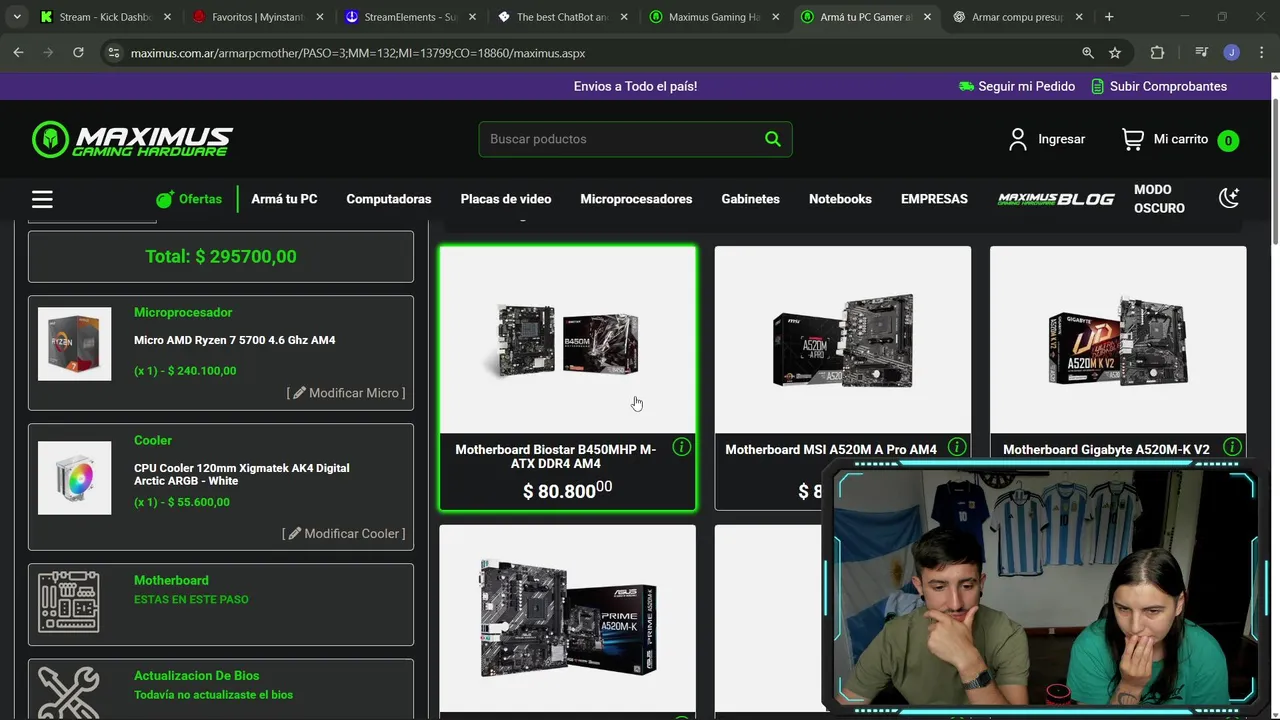This screenshot has width=1280, height=720.
Task: Open info icon on MSI A520M card
Action: pos(957,447)
